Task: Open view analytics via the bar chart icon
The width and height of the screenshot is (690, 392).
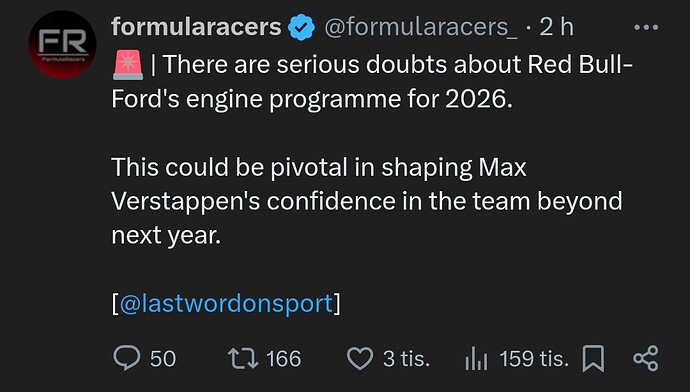Action: click(x=476, y=358)
